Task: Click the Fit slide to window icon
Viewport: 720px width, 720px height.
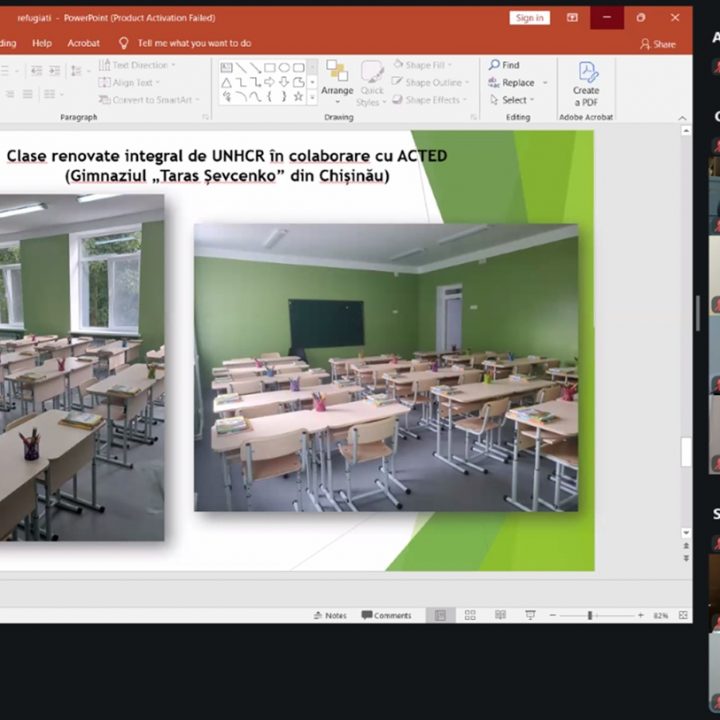Action: (682, 615)
